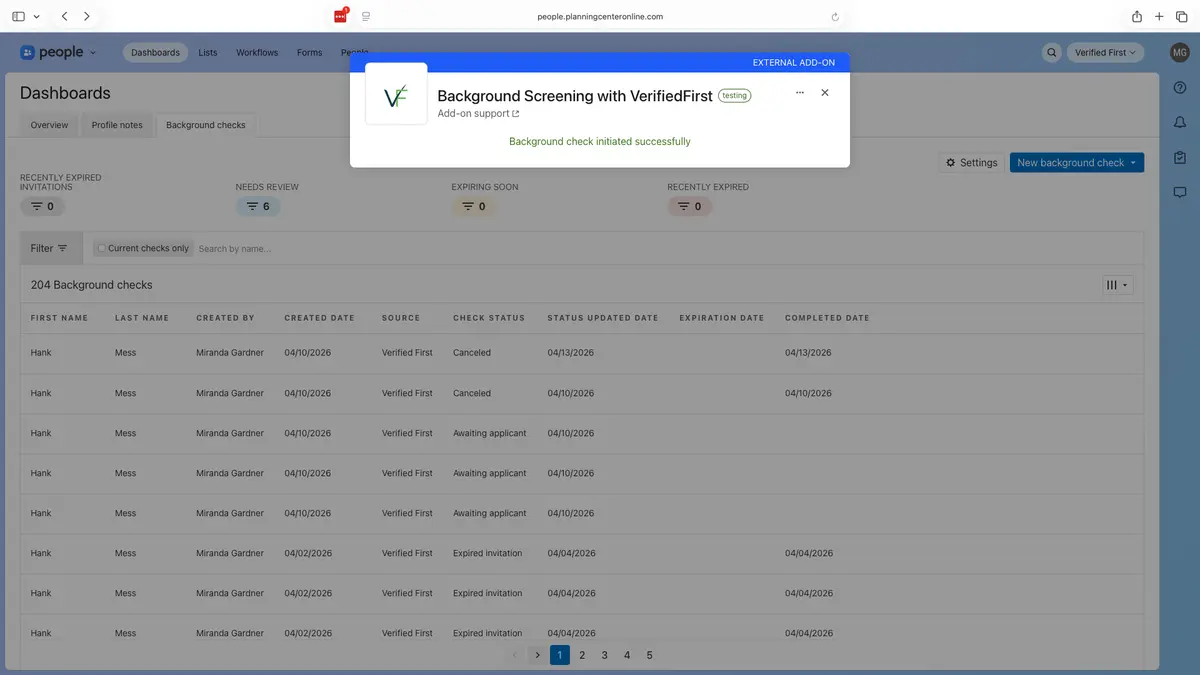Open the Settings button
Image resolution: width=1200 pixels, height=675 pixels.
(971, 163)
